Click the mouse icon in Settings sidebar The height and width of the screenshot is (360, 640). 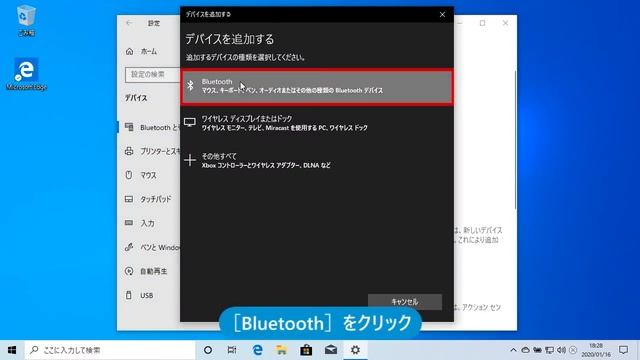(x=129, y=175)
